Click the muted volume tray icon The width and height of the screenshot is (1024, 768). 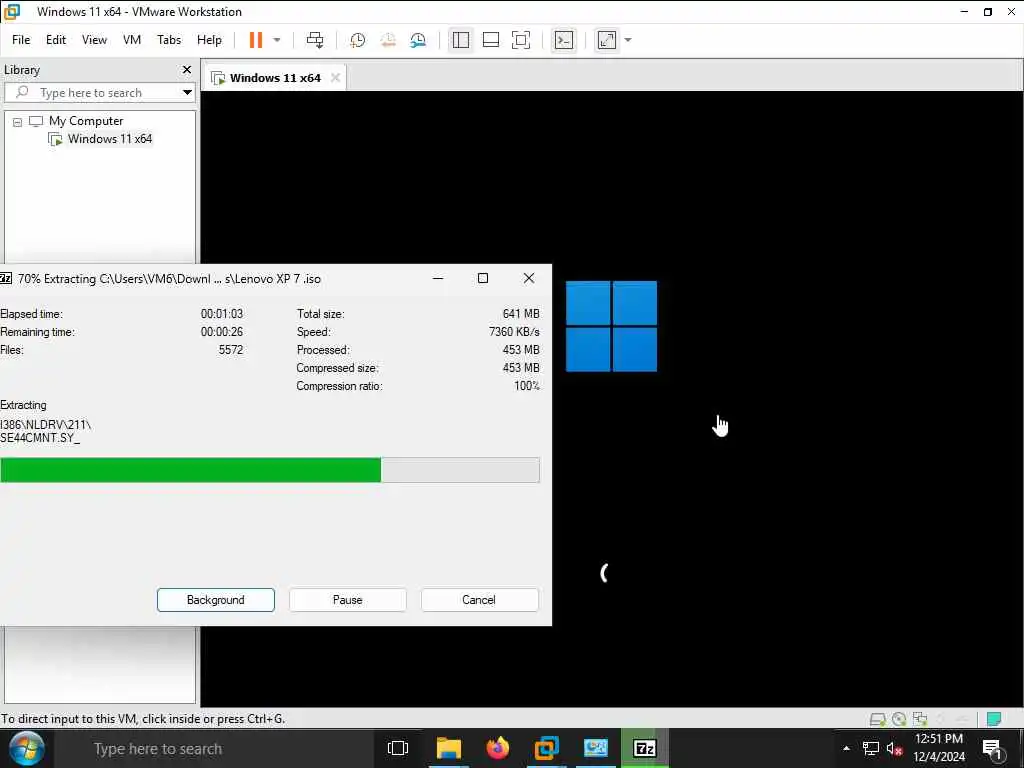[894, 748]
